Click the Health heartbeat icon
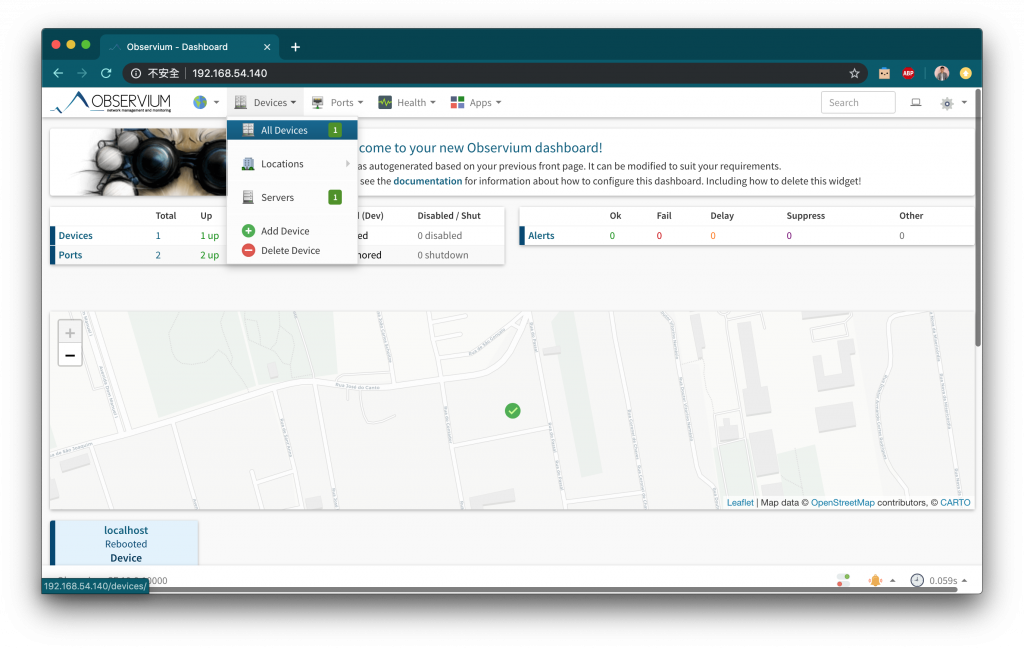This screenshot has width=1024, height=649. click(385, 103)
